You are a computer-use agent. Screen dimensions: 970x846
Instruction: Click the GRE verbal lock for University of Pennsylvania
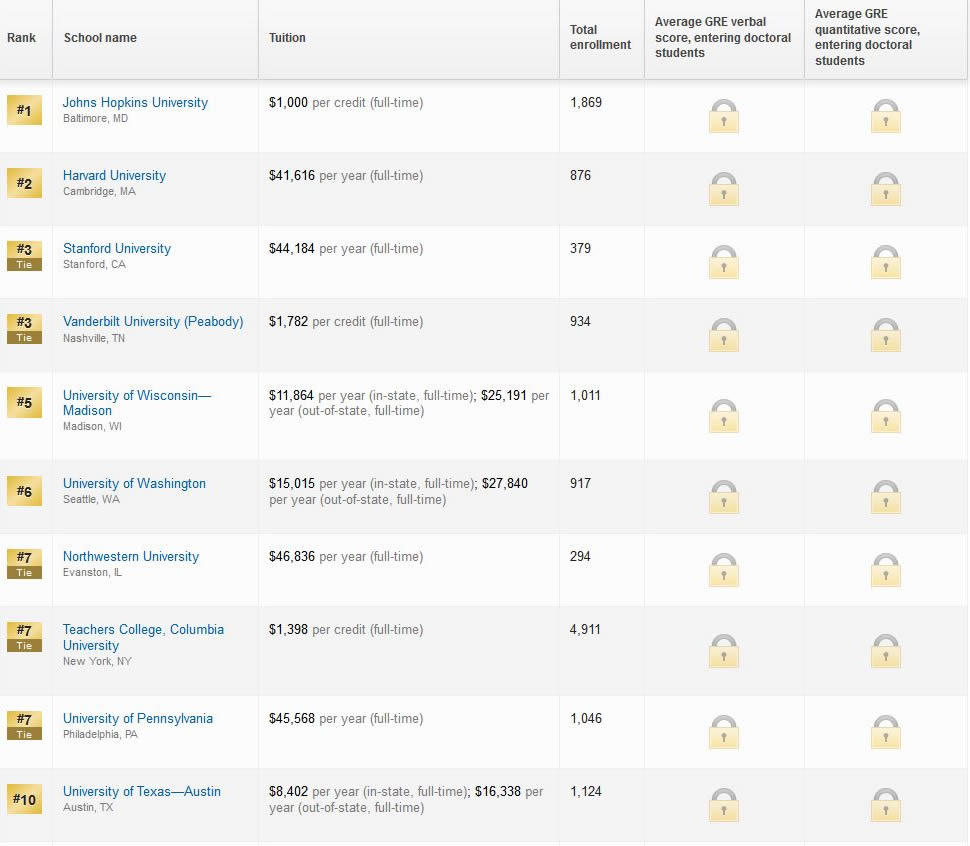point(723,732)
